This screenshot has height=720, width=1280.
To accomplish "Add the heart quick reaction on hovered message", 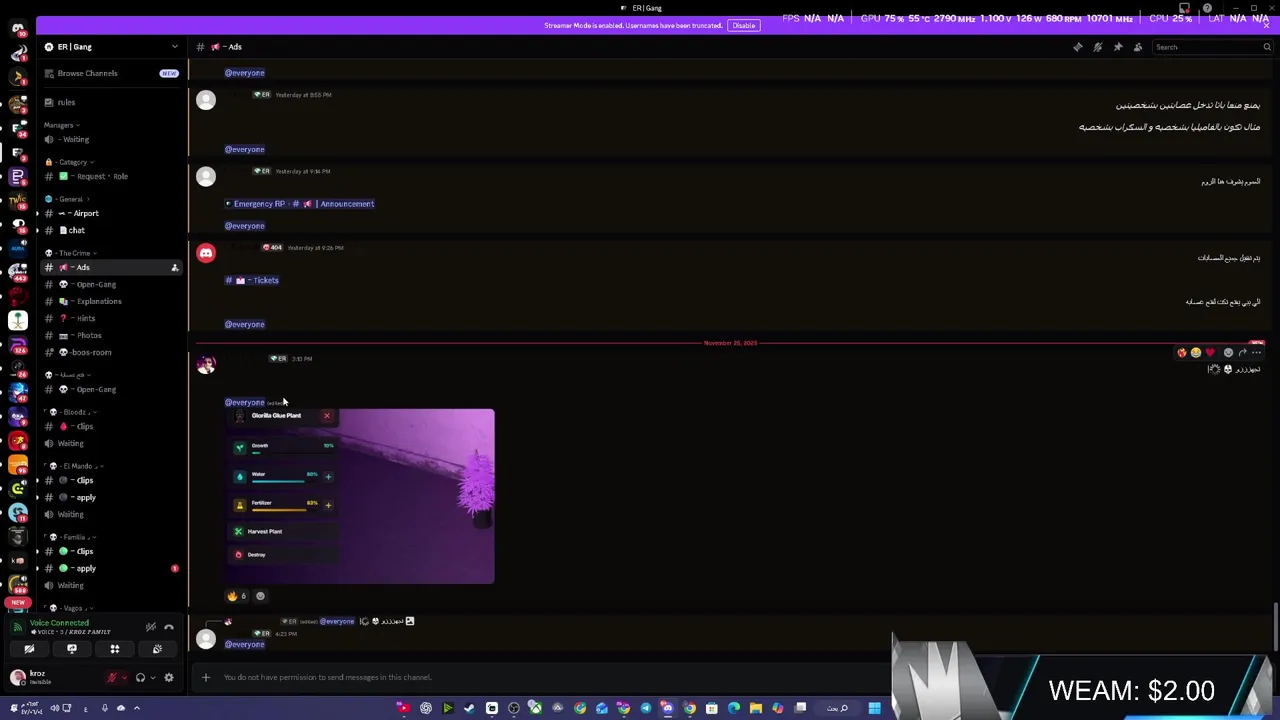I will [1209, 352].
